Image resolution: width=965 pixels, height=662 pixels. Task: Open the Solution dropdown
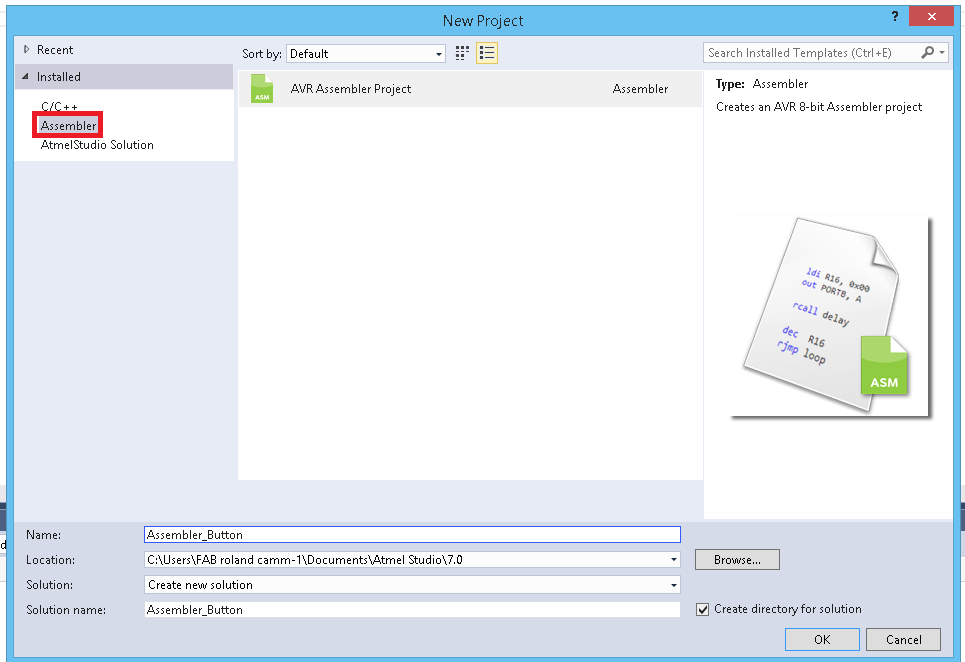pos(674,585)
